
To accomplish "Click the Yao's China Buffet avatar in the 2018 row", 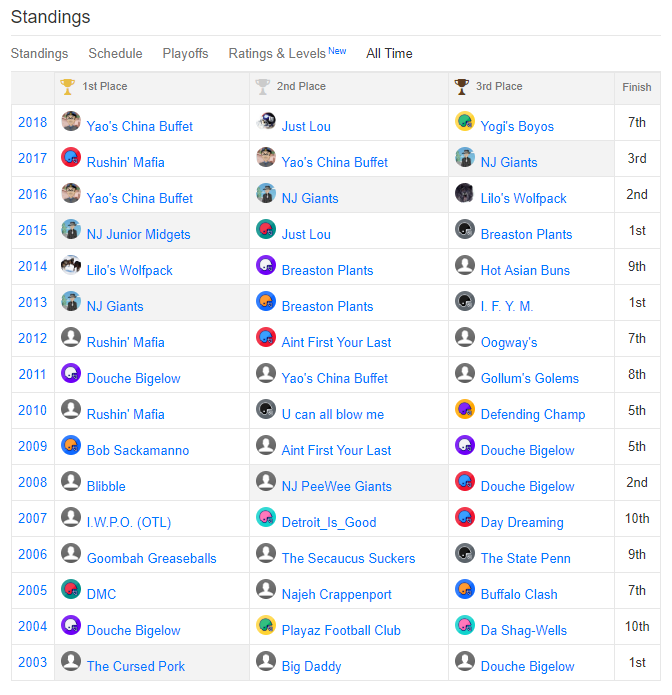I will pos(71,121).
